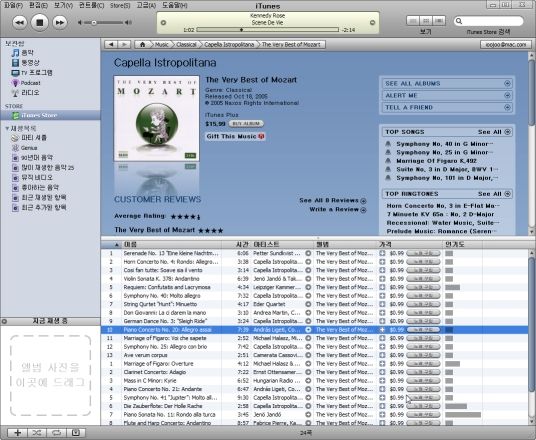536x440 pixels.
Task: Open Symphony No. 40 in G Minor top song
Action: [x=444, y=144]
